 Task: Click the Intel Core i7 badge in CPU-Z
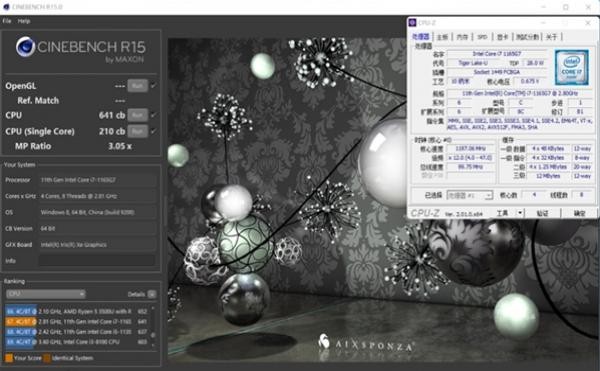(x=571, y=67)
